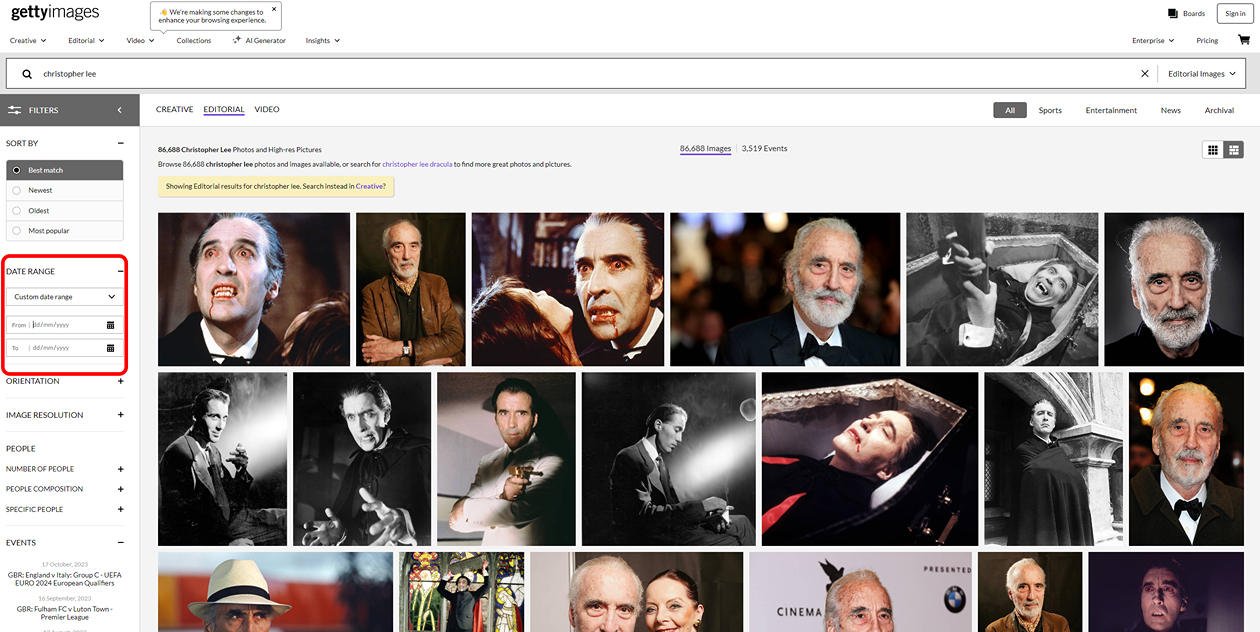Screen dimensions: 1260x632
Task: Select the Entertainment category tab
Action: pyautogui.click(x=1110, y=110)
